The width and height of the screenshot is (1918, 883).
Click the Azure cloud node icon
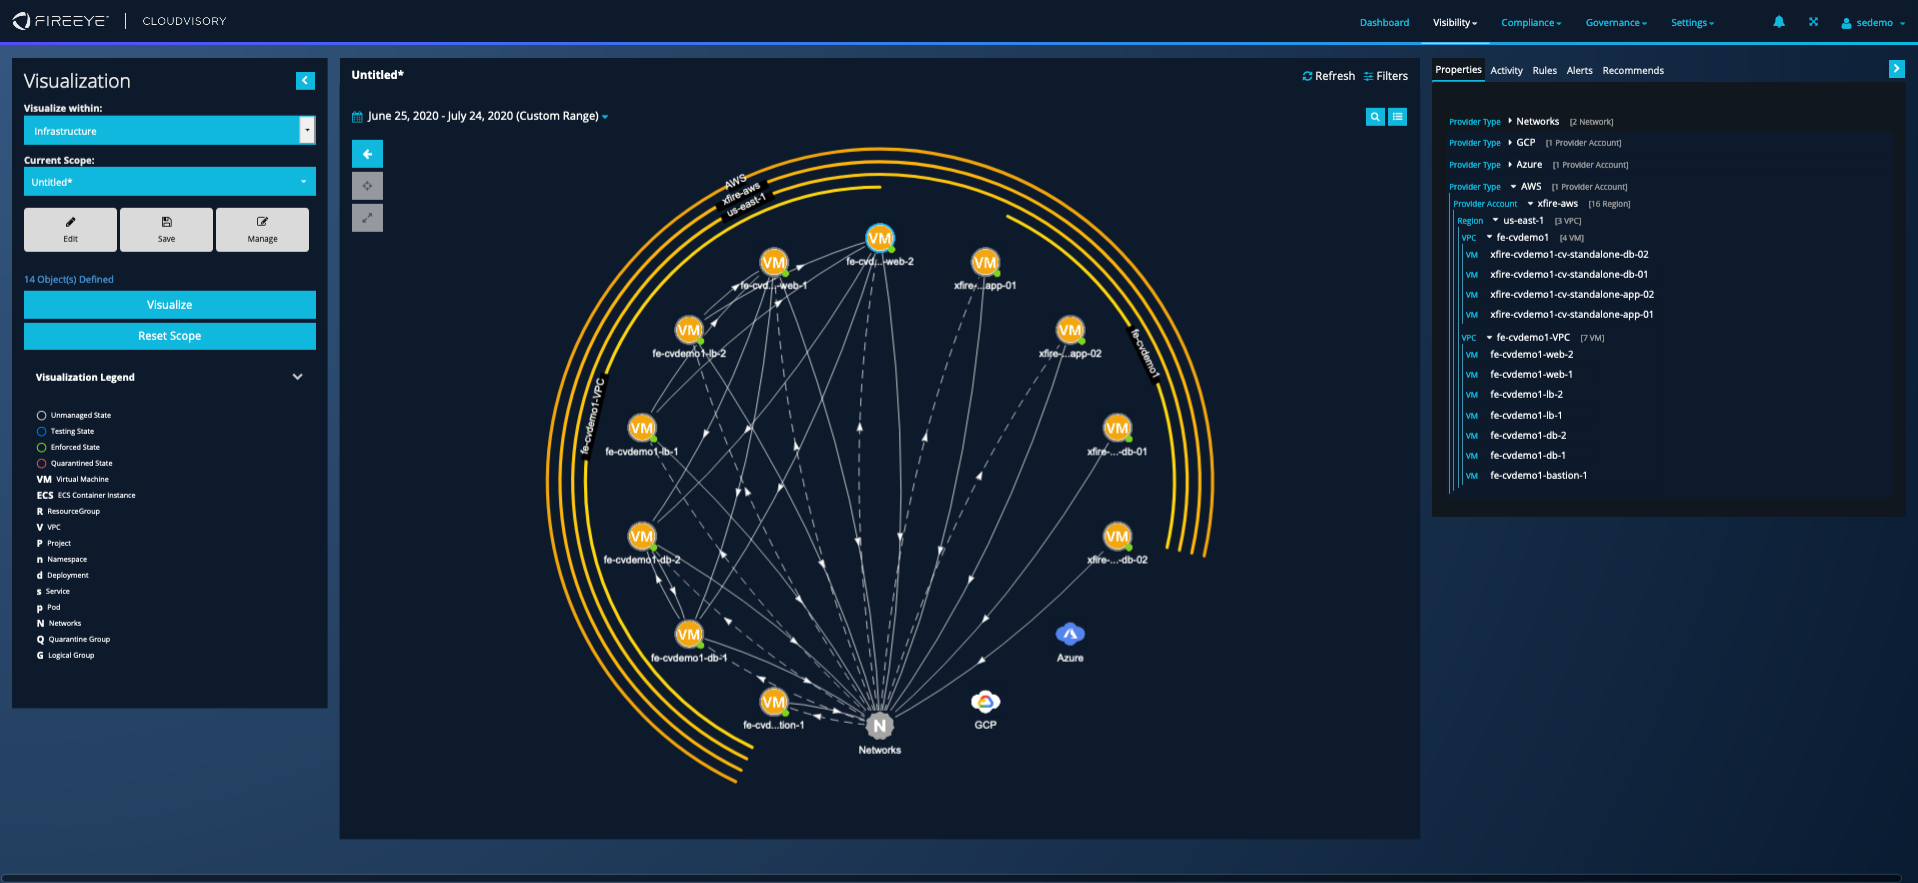click(x=1070, y=634)
